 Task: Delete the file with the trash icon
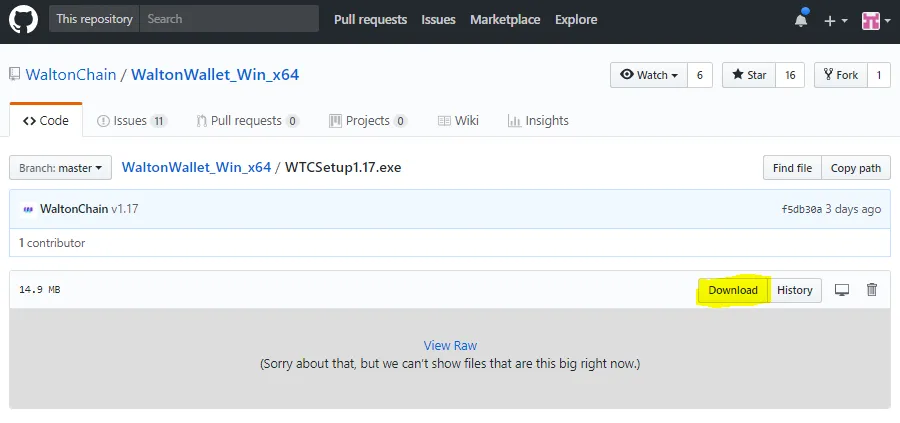tap(872, 289)
